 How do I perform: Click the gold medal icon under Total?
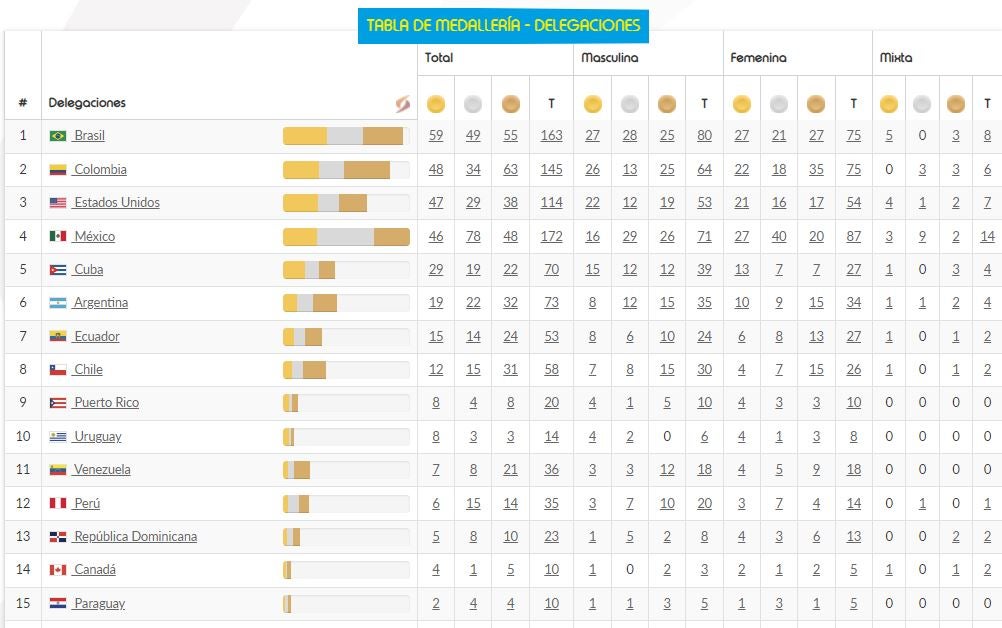[436, 104]
